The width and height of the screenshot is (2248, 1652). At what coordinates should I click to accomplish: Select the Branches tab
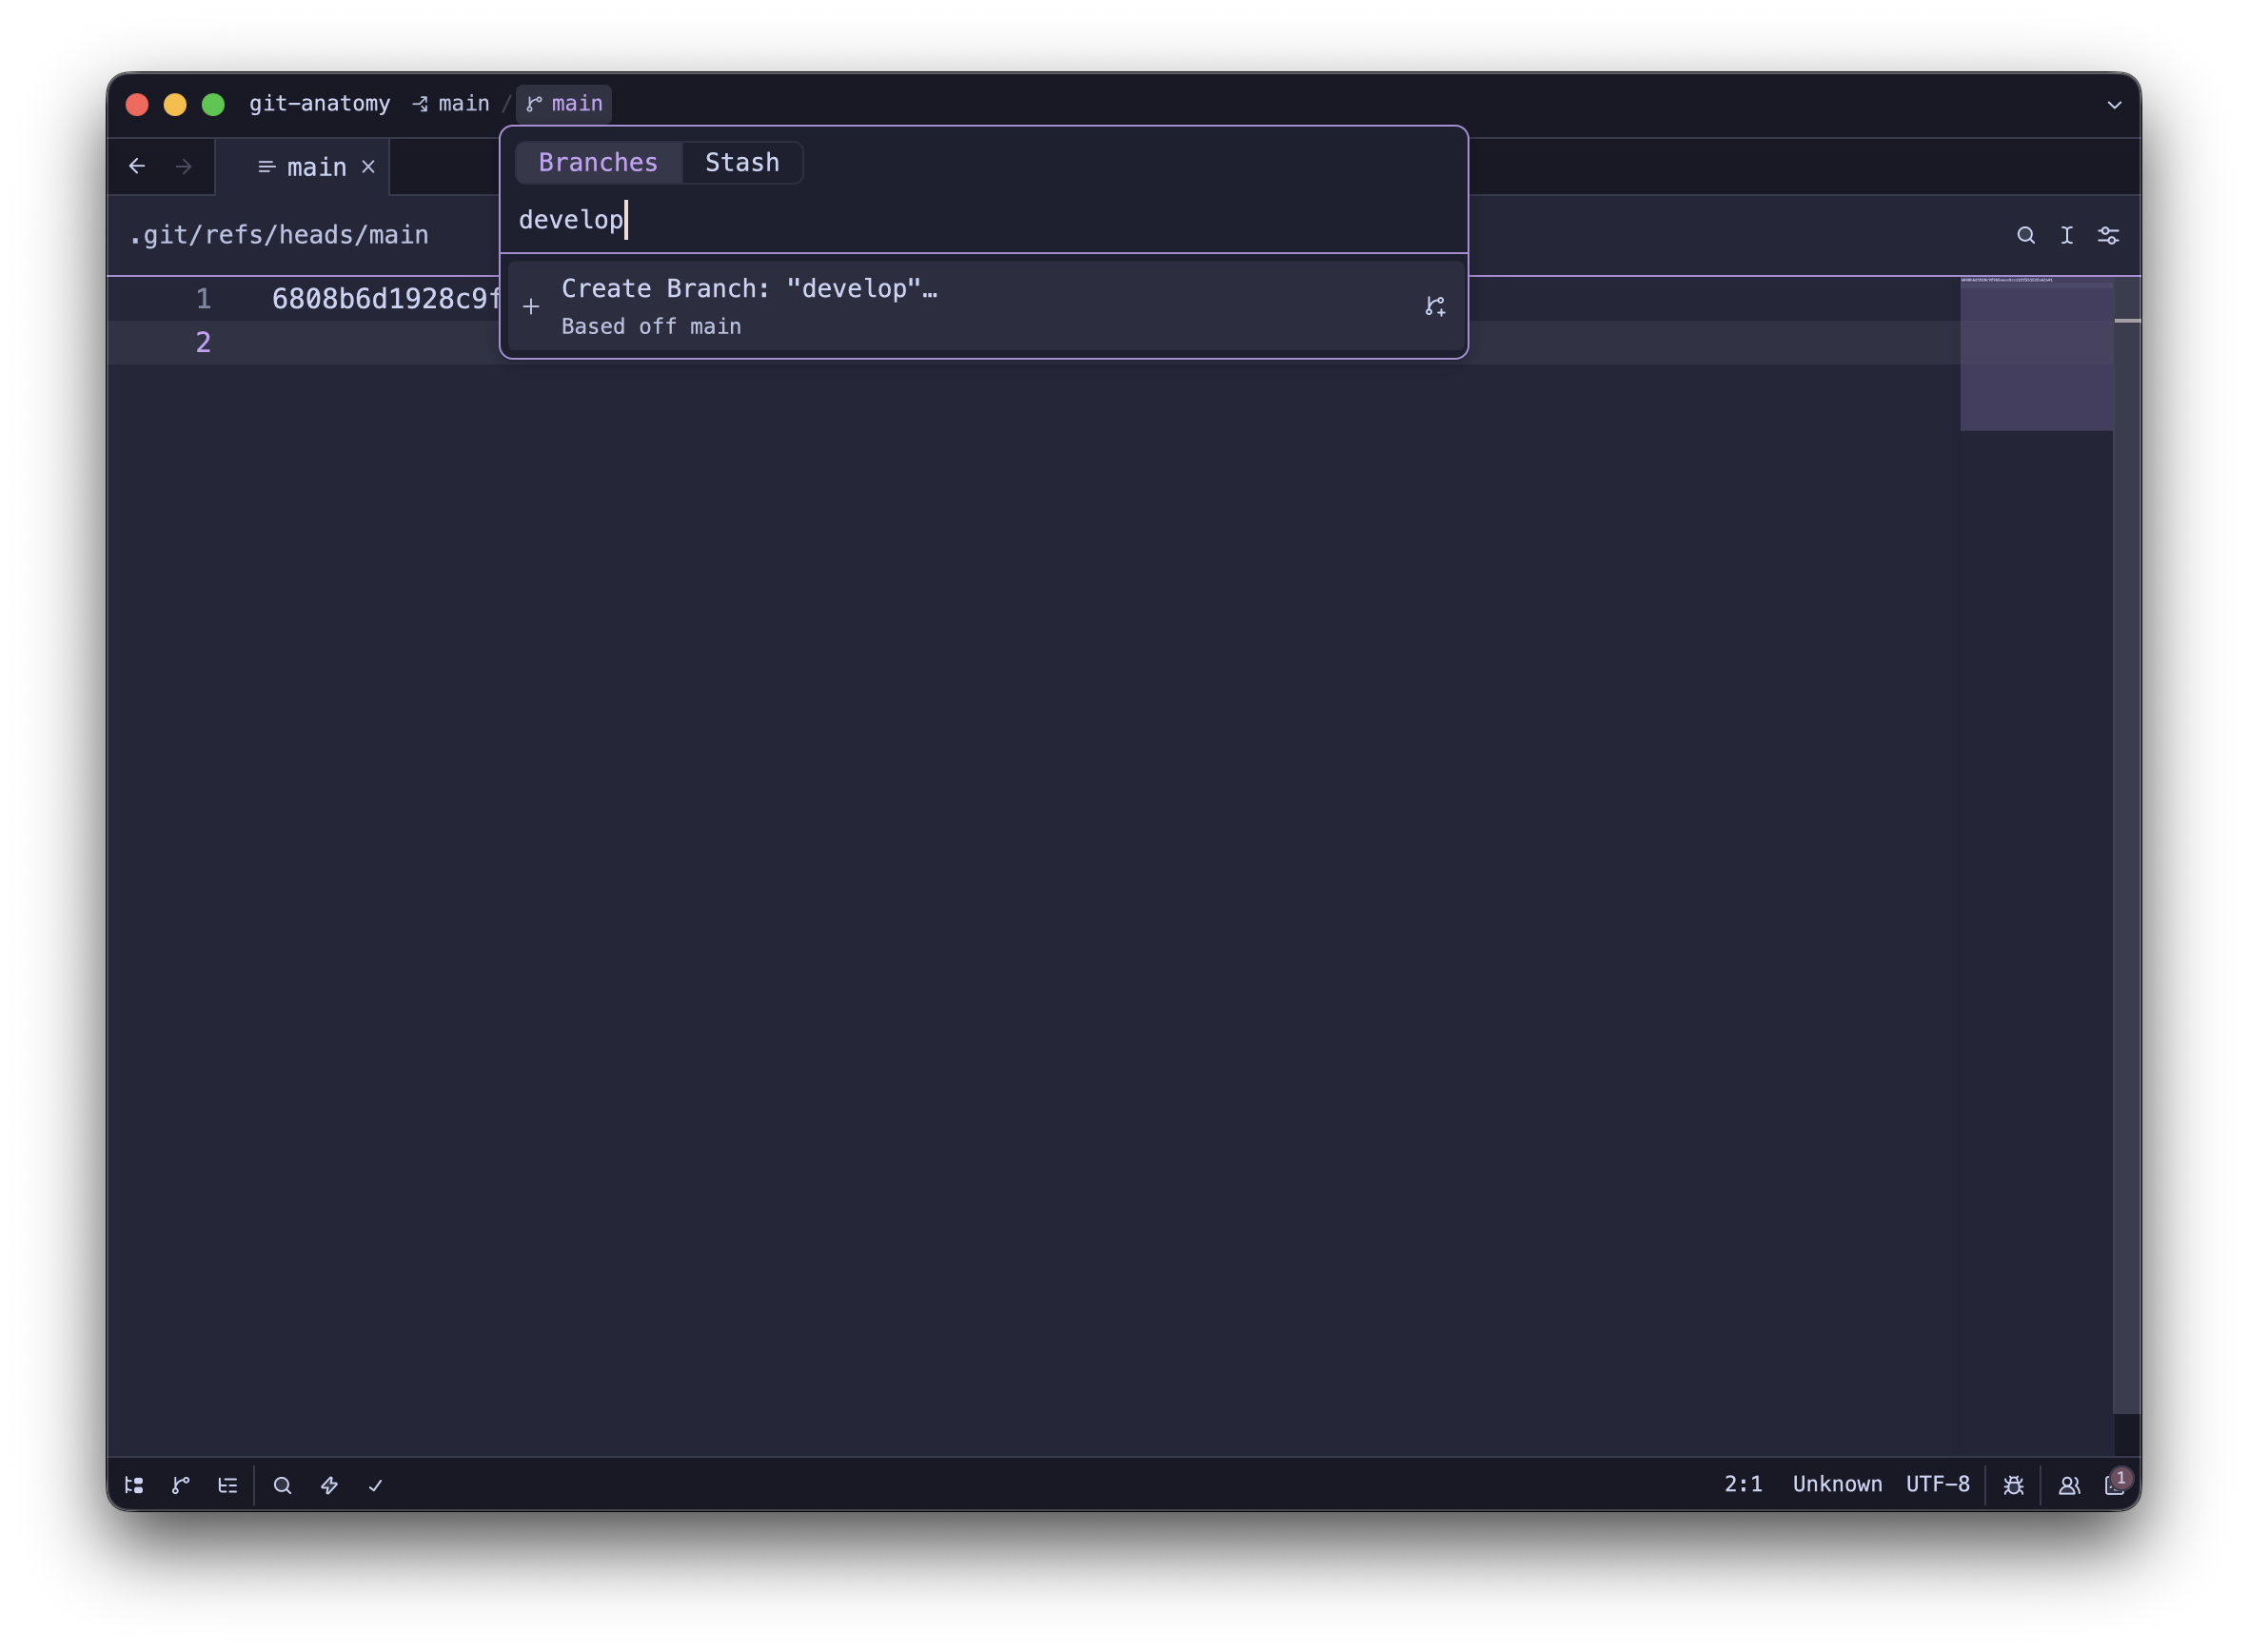(x=598, y=162)
